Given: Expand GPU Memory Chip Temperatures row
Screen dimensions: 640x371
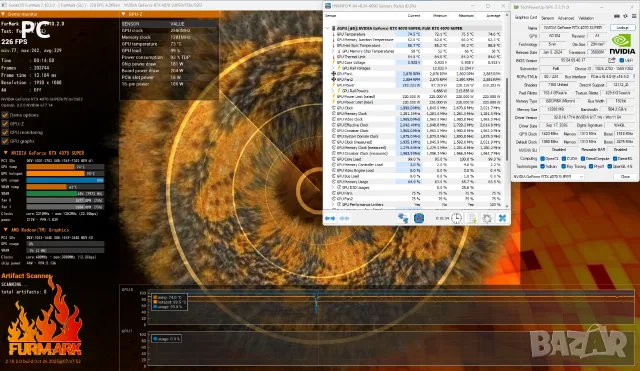Looking at the screenshot, I should [333, 51].
